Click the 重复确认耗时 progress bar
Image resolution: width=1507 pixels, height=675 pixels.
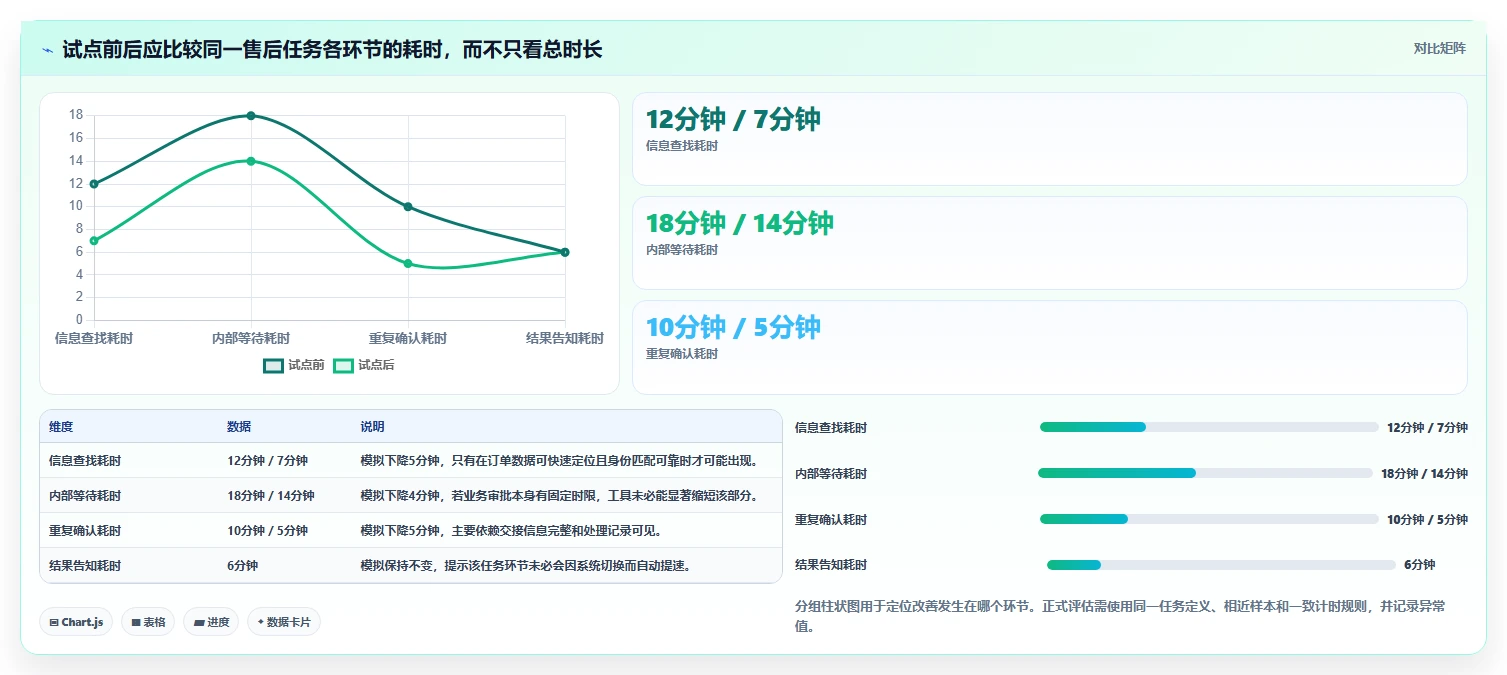(1209, 519)
